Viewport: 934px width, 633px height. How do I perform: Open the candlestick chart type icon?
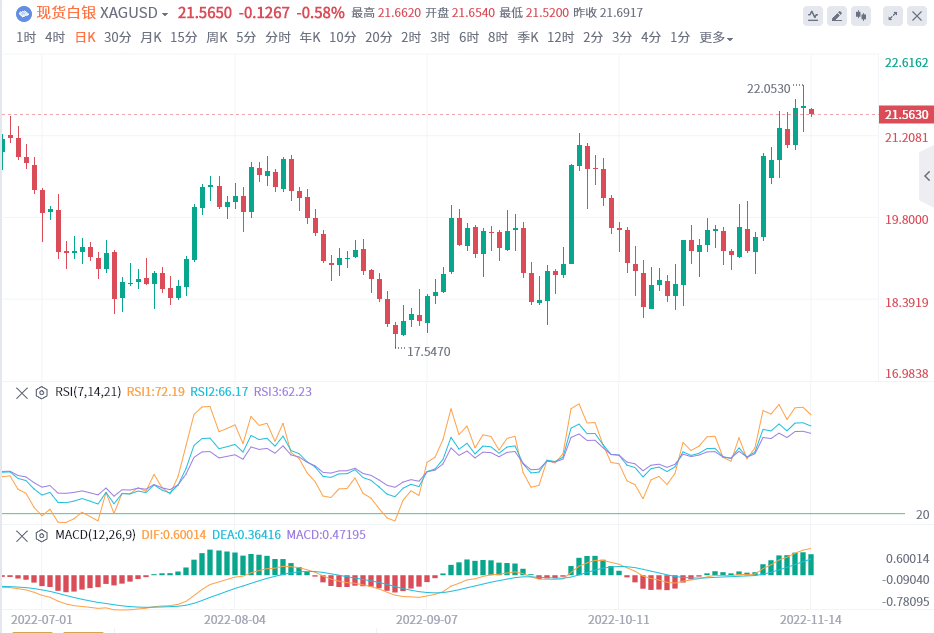tap(861, 16)
